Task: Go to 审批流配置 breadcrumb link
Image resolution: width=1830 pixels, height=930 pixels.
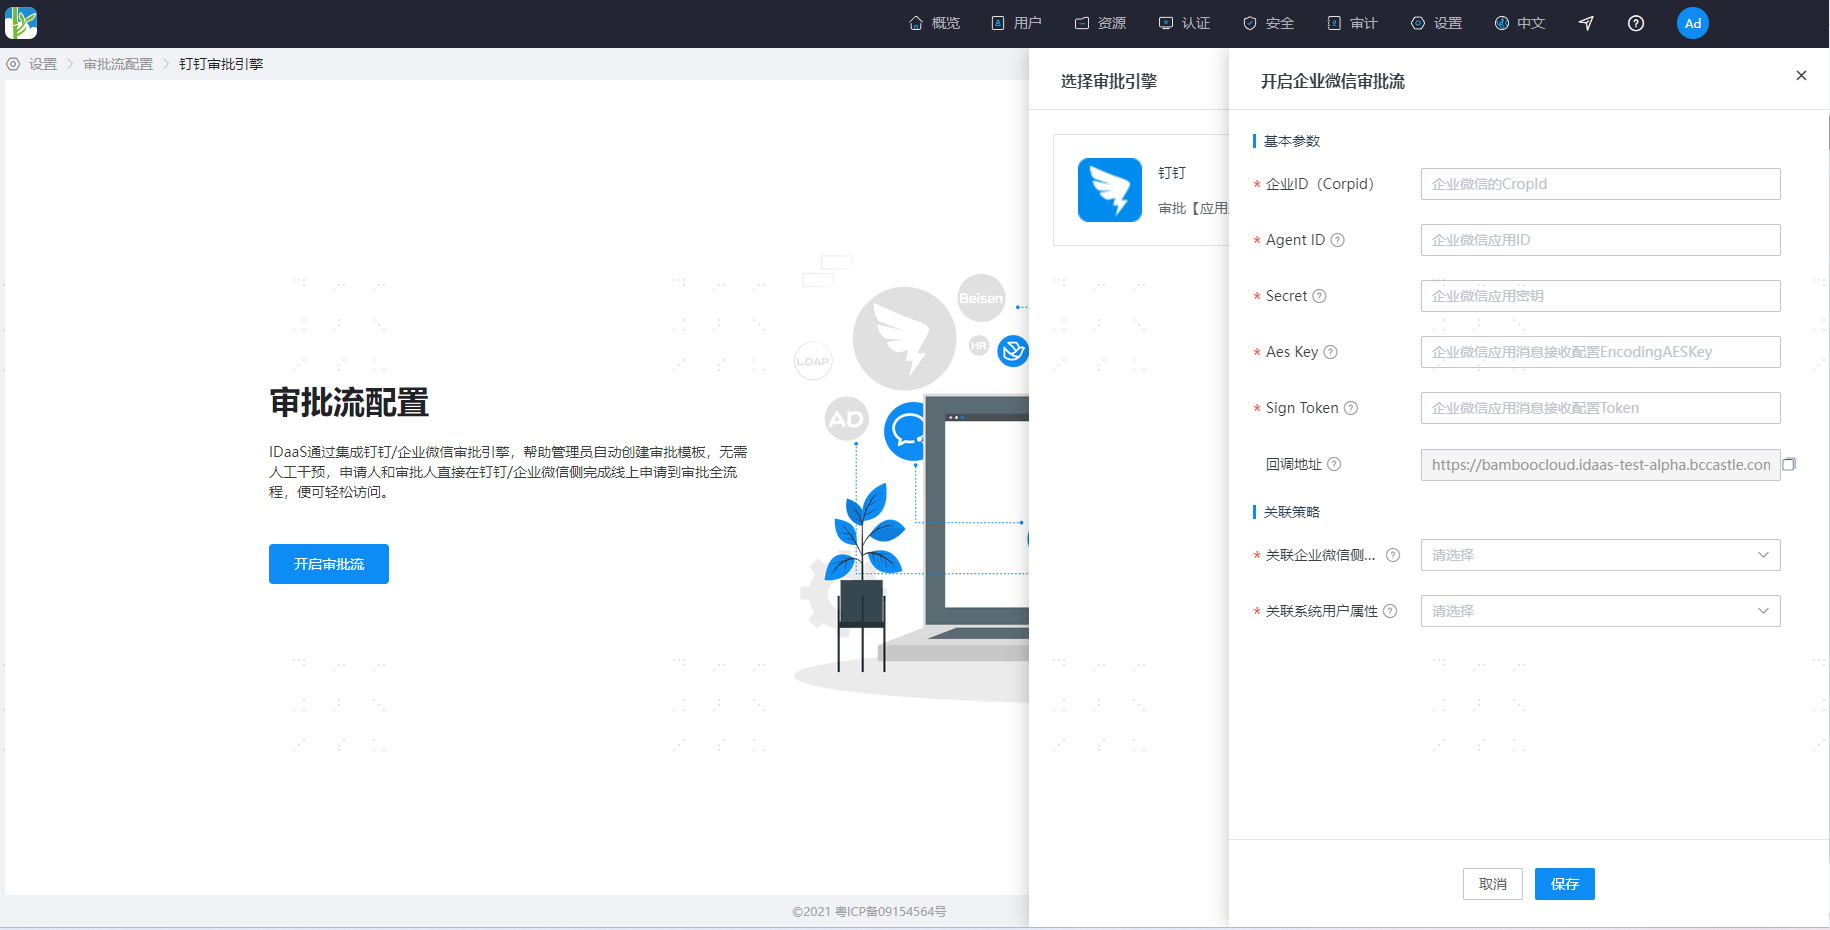Action: click(x=118, y=64)
